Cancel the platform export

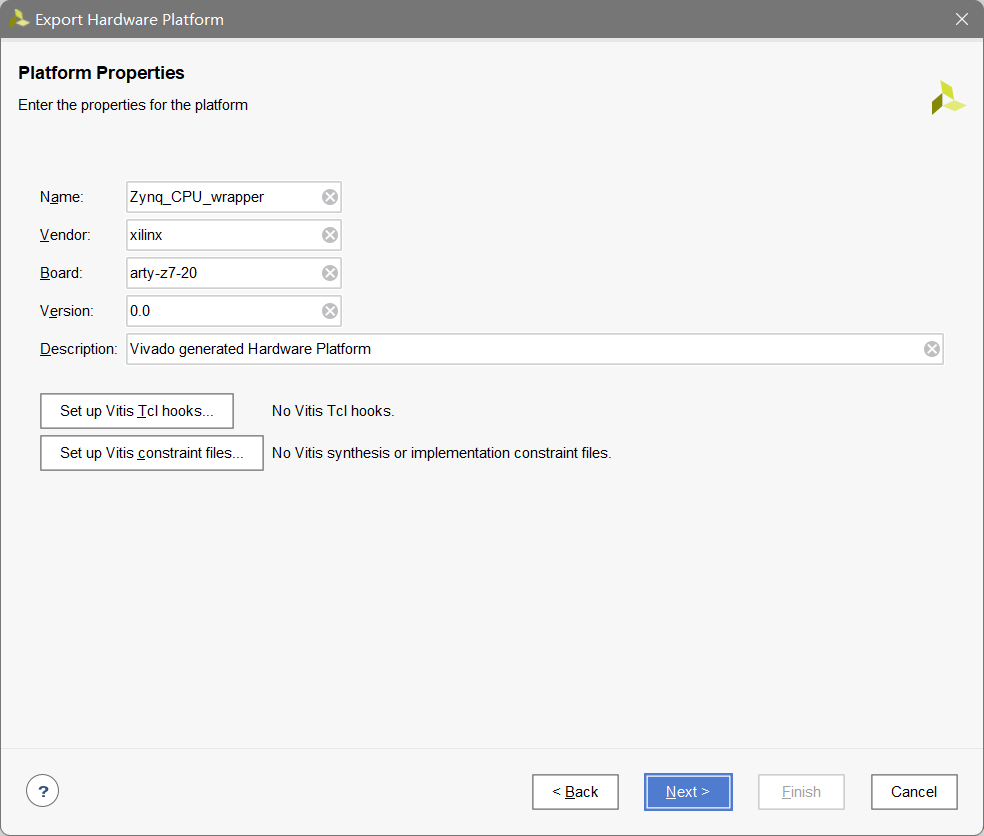coord(913,791)
